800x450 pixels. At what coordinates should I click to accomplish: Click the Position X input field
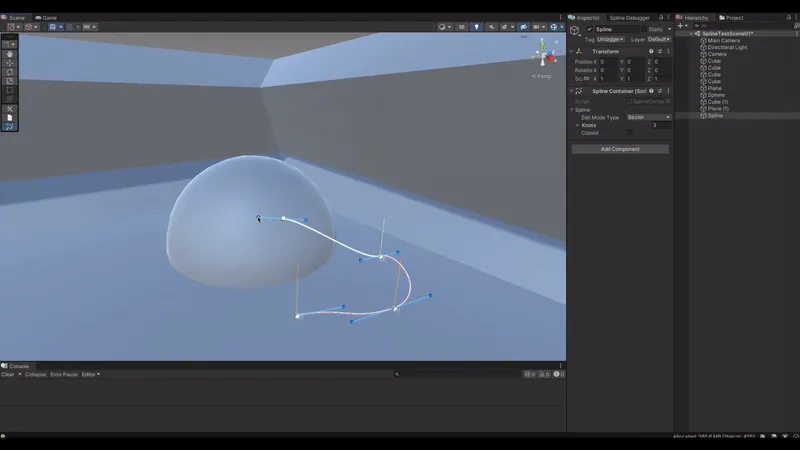(x=608, y=62)
